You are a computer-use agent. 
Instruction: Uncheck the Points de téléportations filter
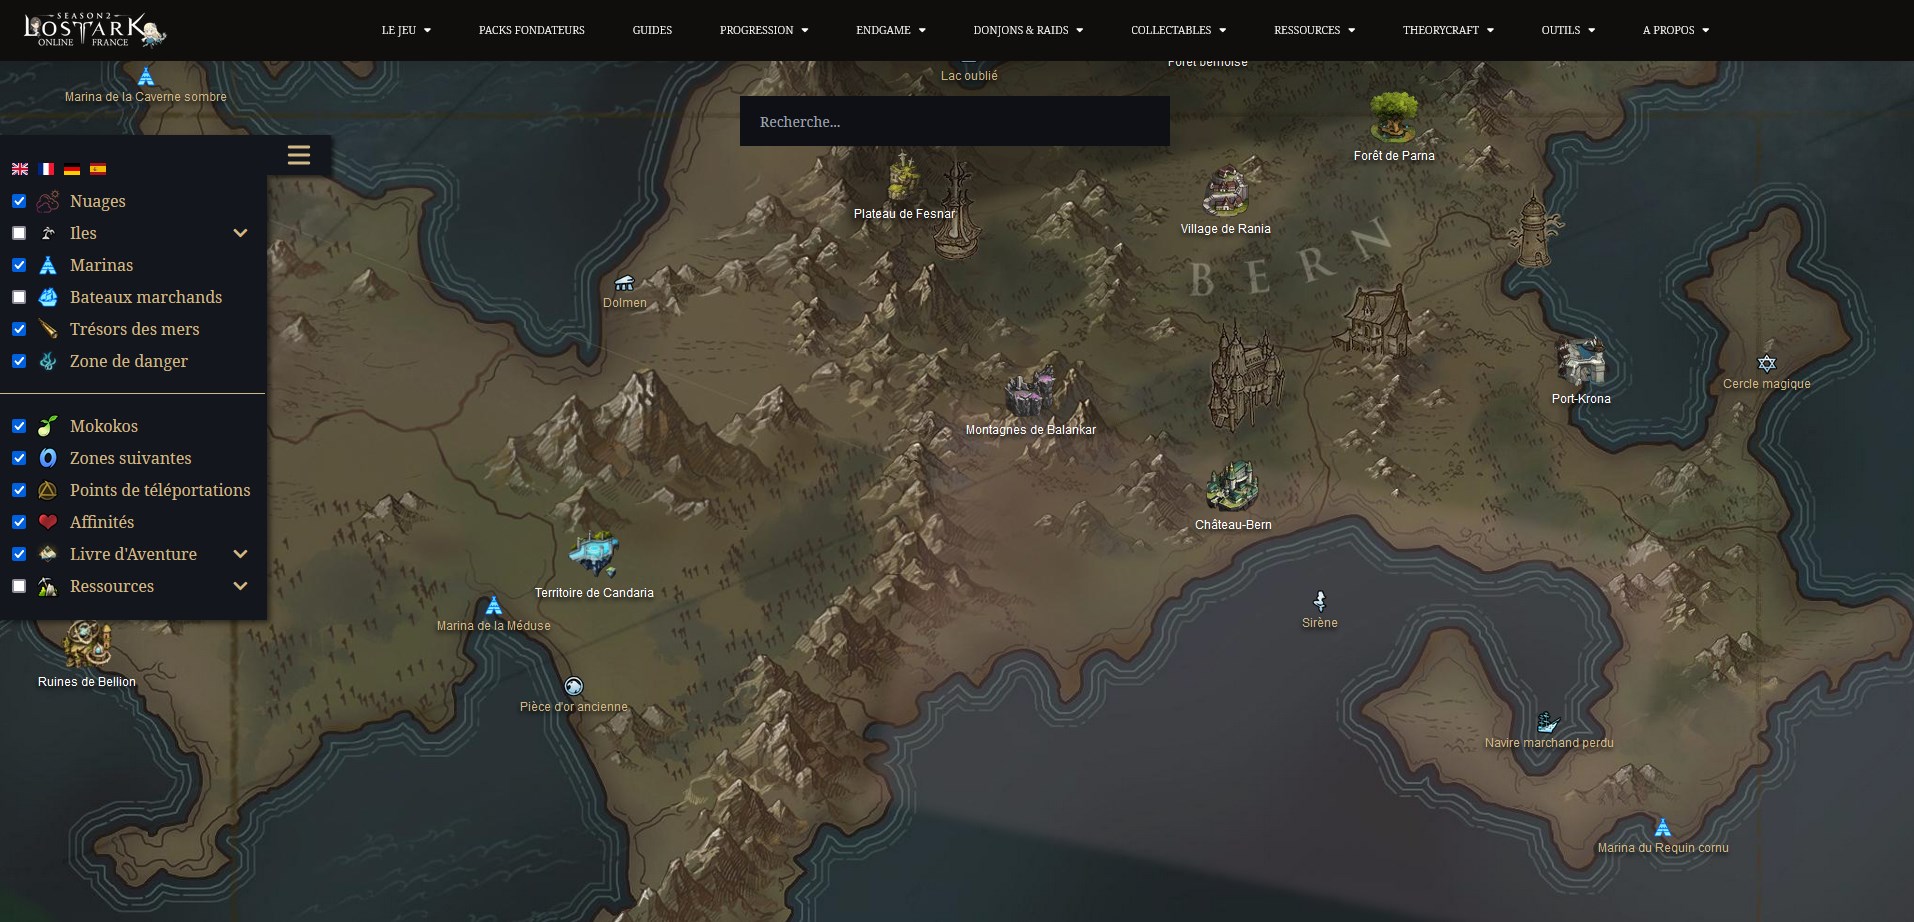18,490
